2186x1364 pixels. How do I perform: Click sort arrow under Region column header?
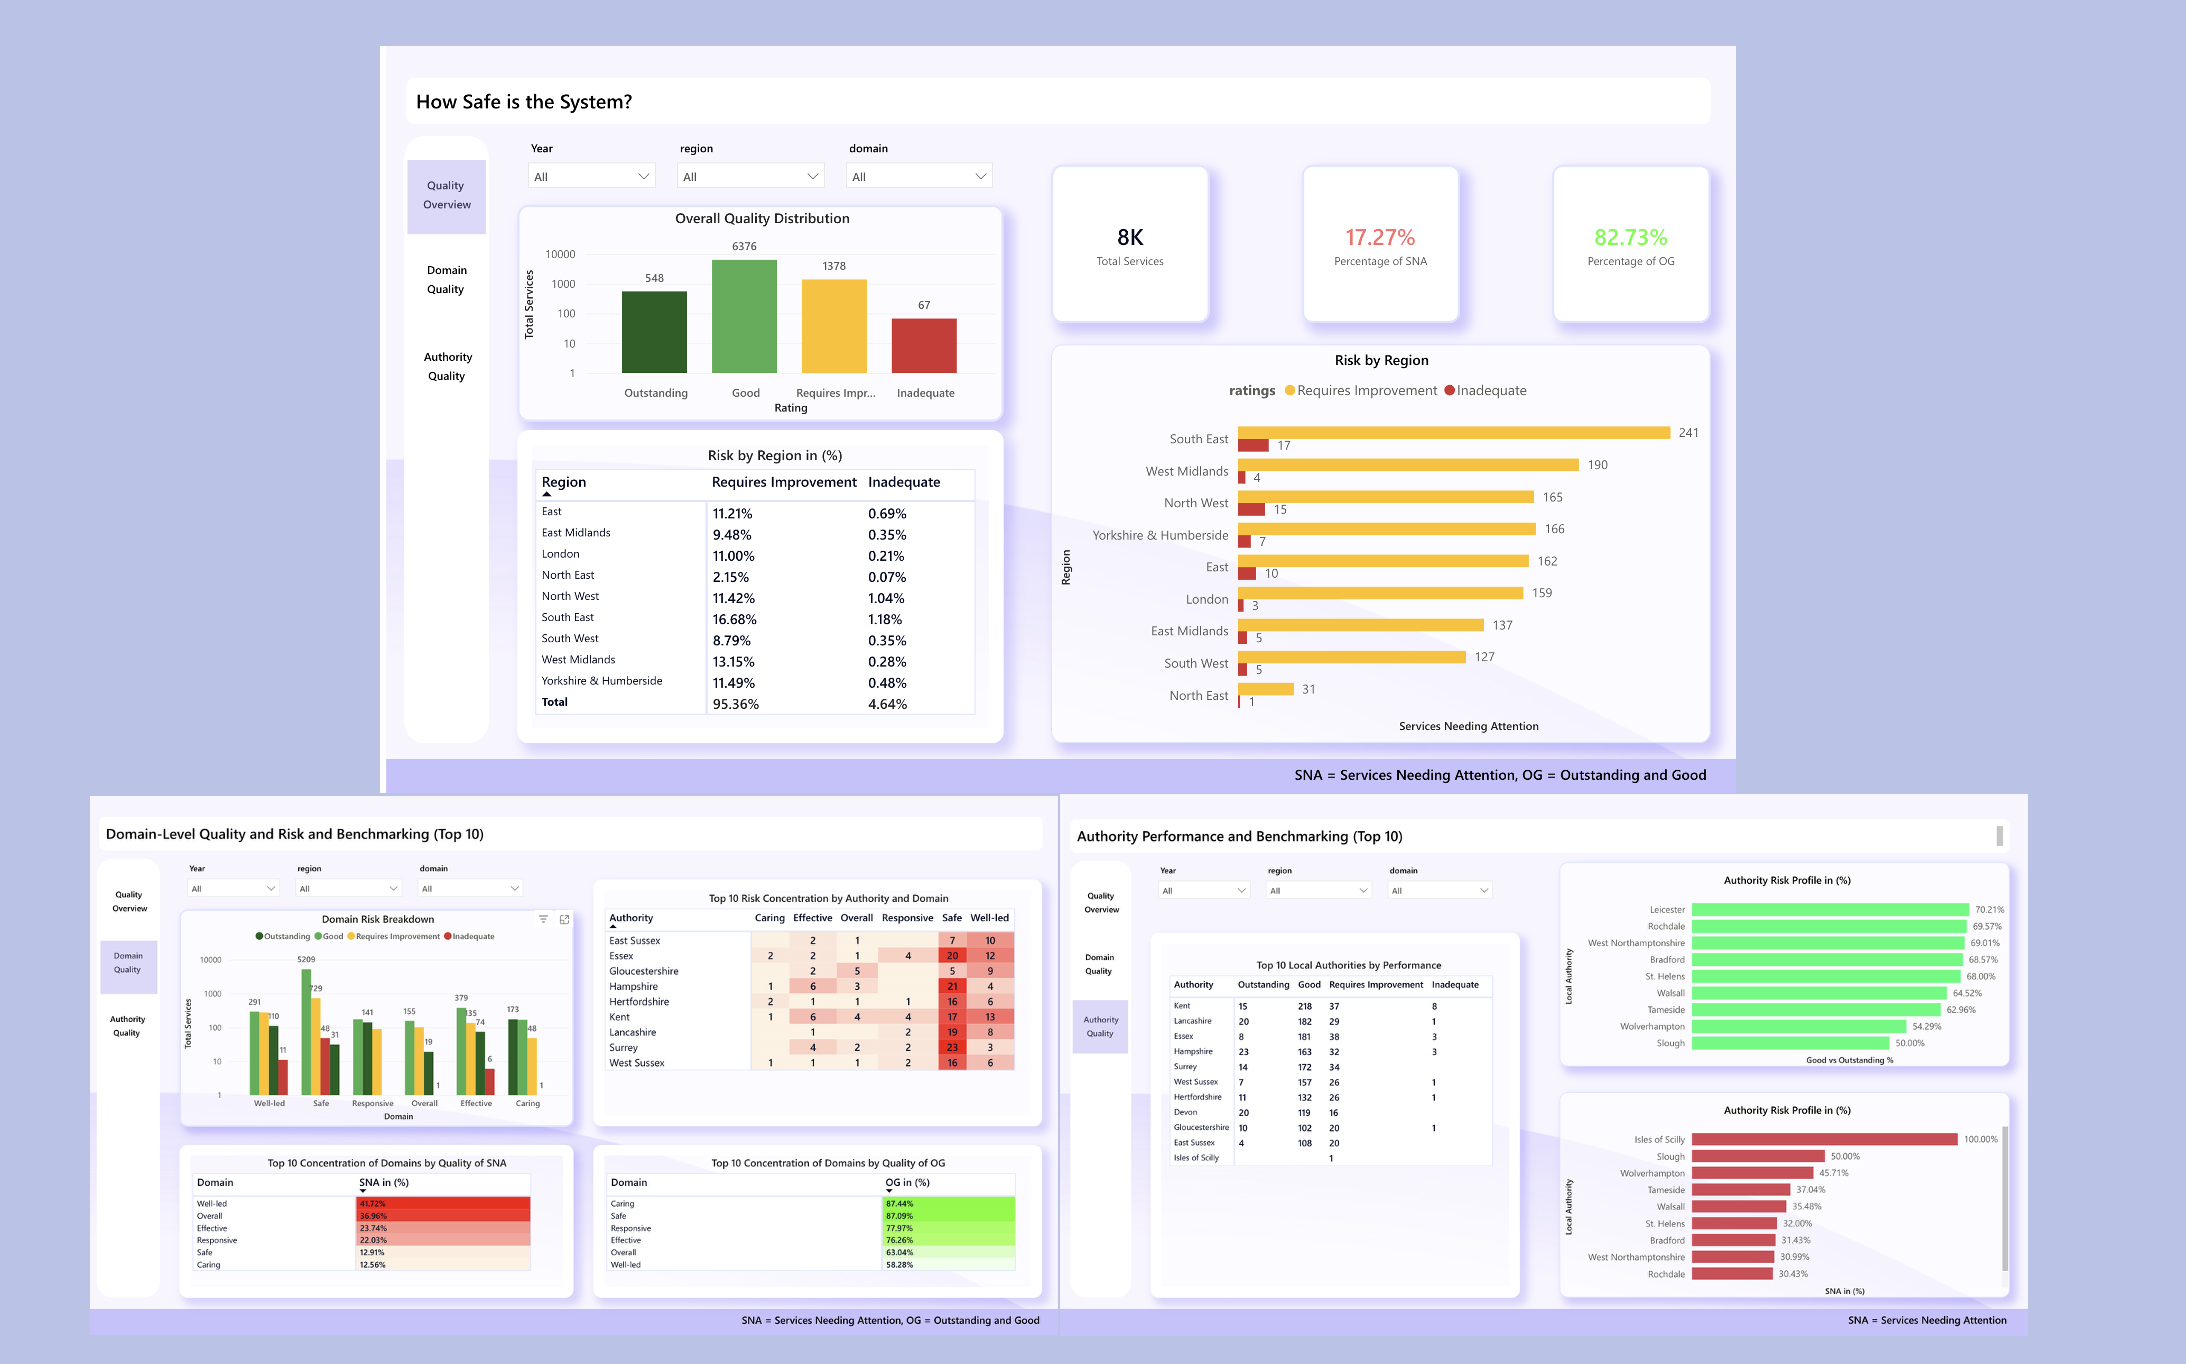tap(547, 494)
